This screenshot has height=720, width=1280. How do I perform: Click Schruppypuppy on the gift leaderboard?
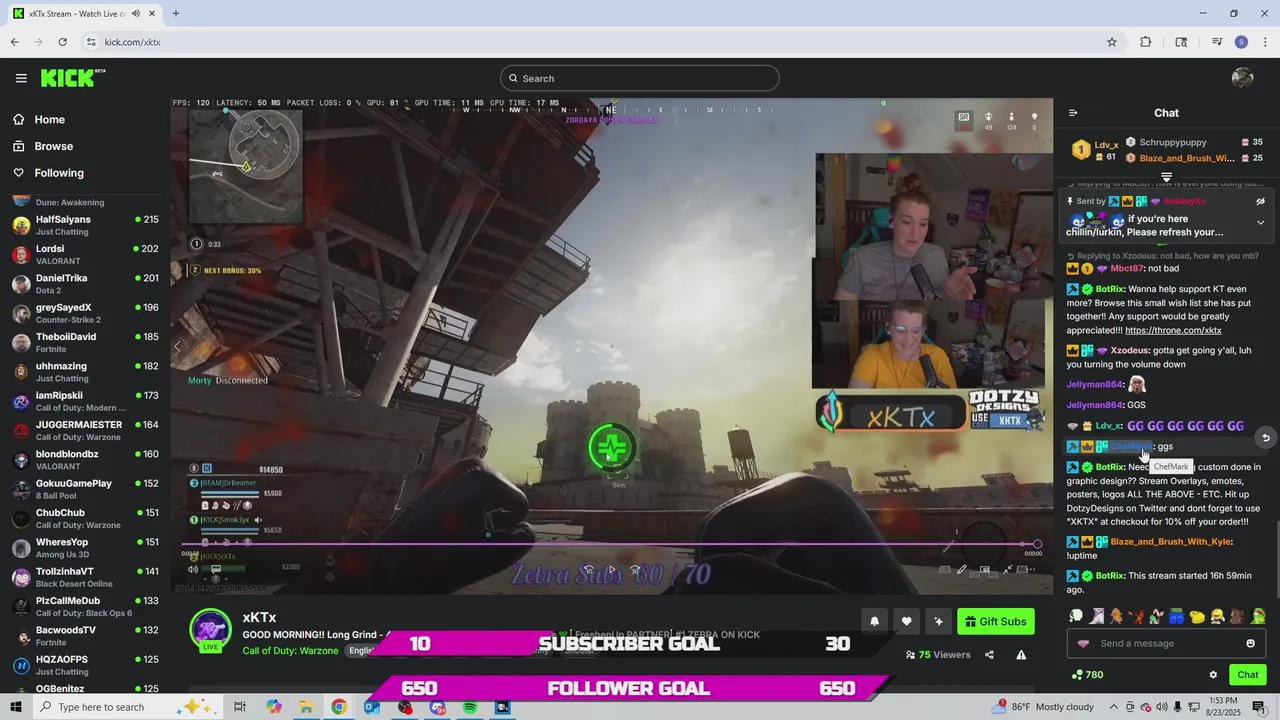point(1173,142)
